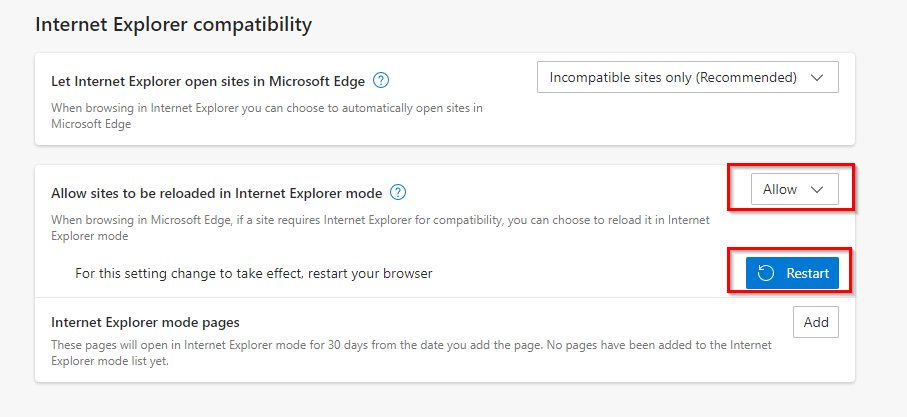Expand the chevron next to Allow
This screenshot has width=907, height=417.
(817, 189)
